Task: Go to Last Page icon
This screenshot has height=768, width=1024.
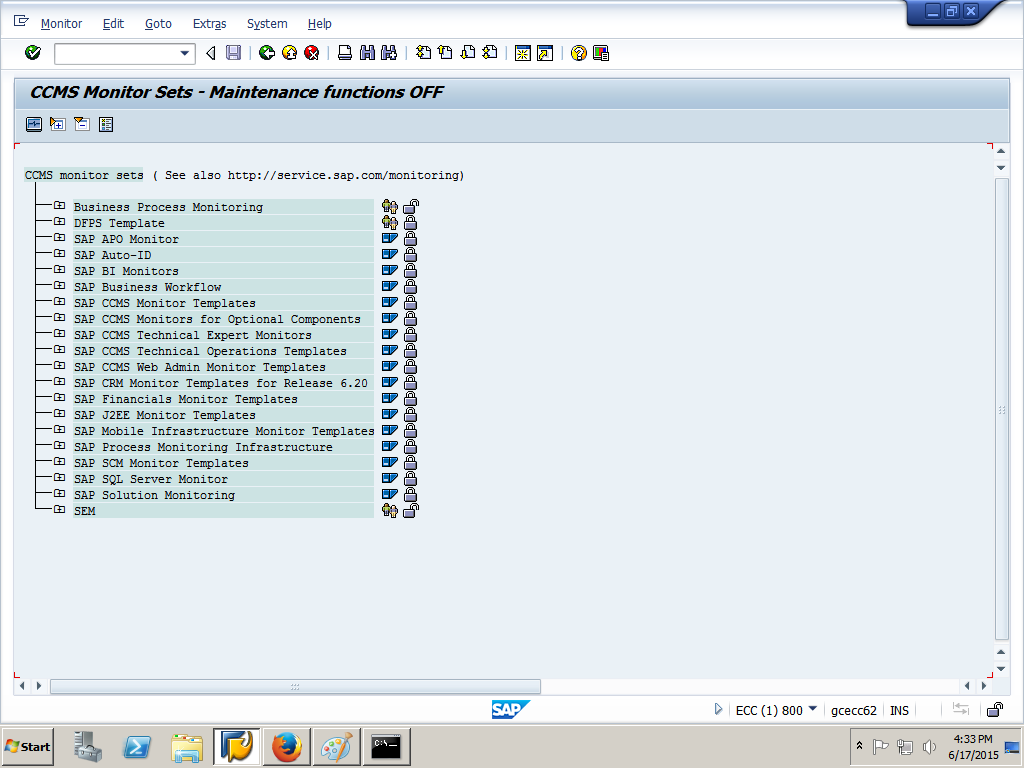Action: click(x=490, y=53)
